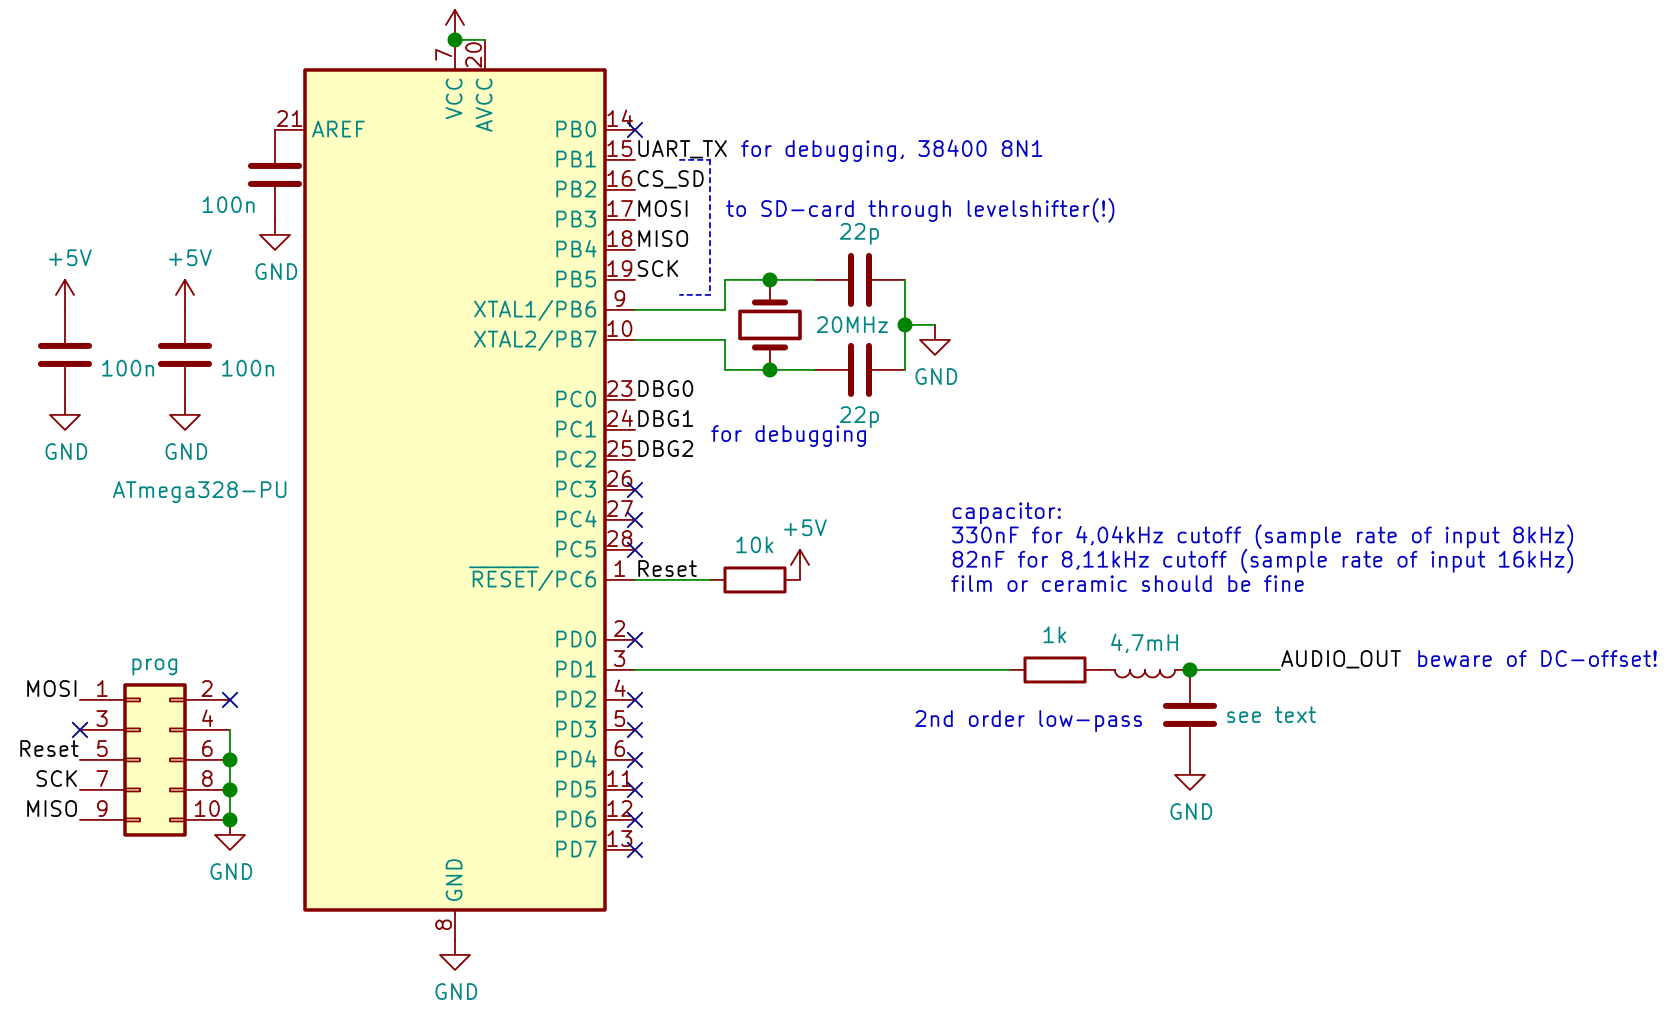Image resolution: width=1674 pixels, height=1016 pixels.
Task: Click the no-connect marker on prog pin 2
Action: tap(230, 700)
